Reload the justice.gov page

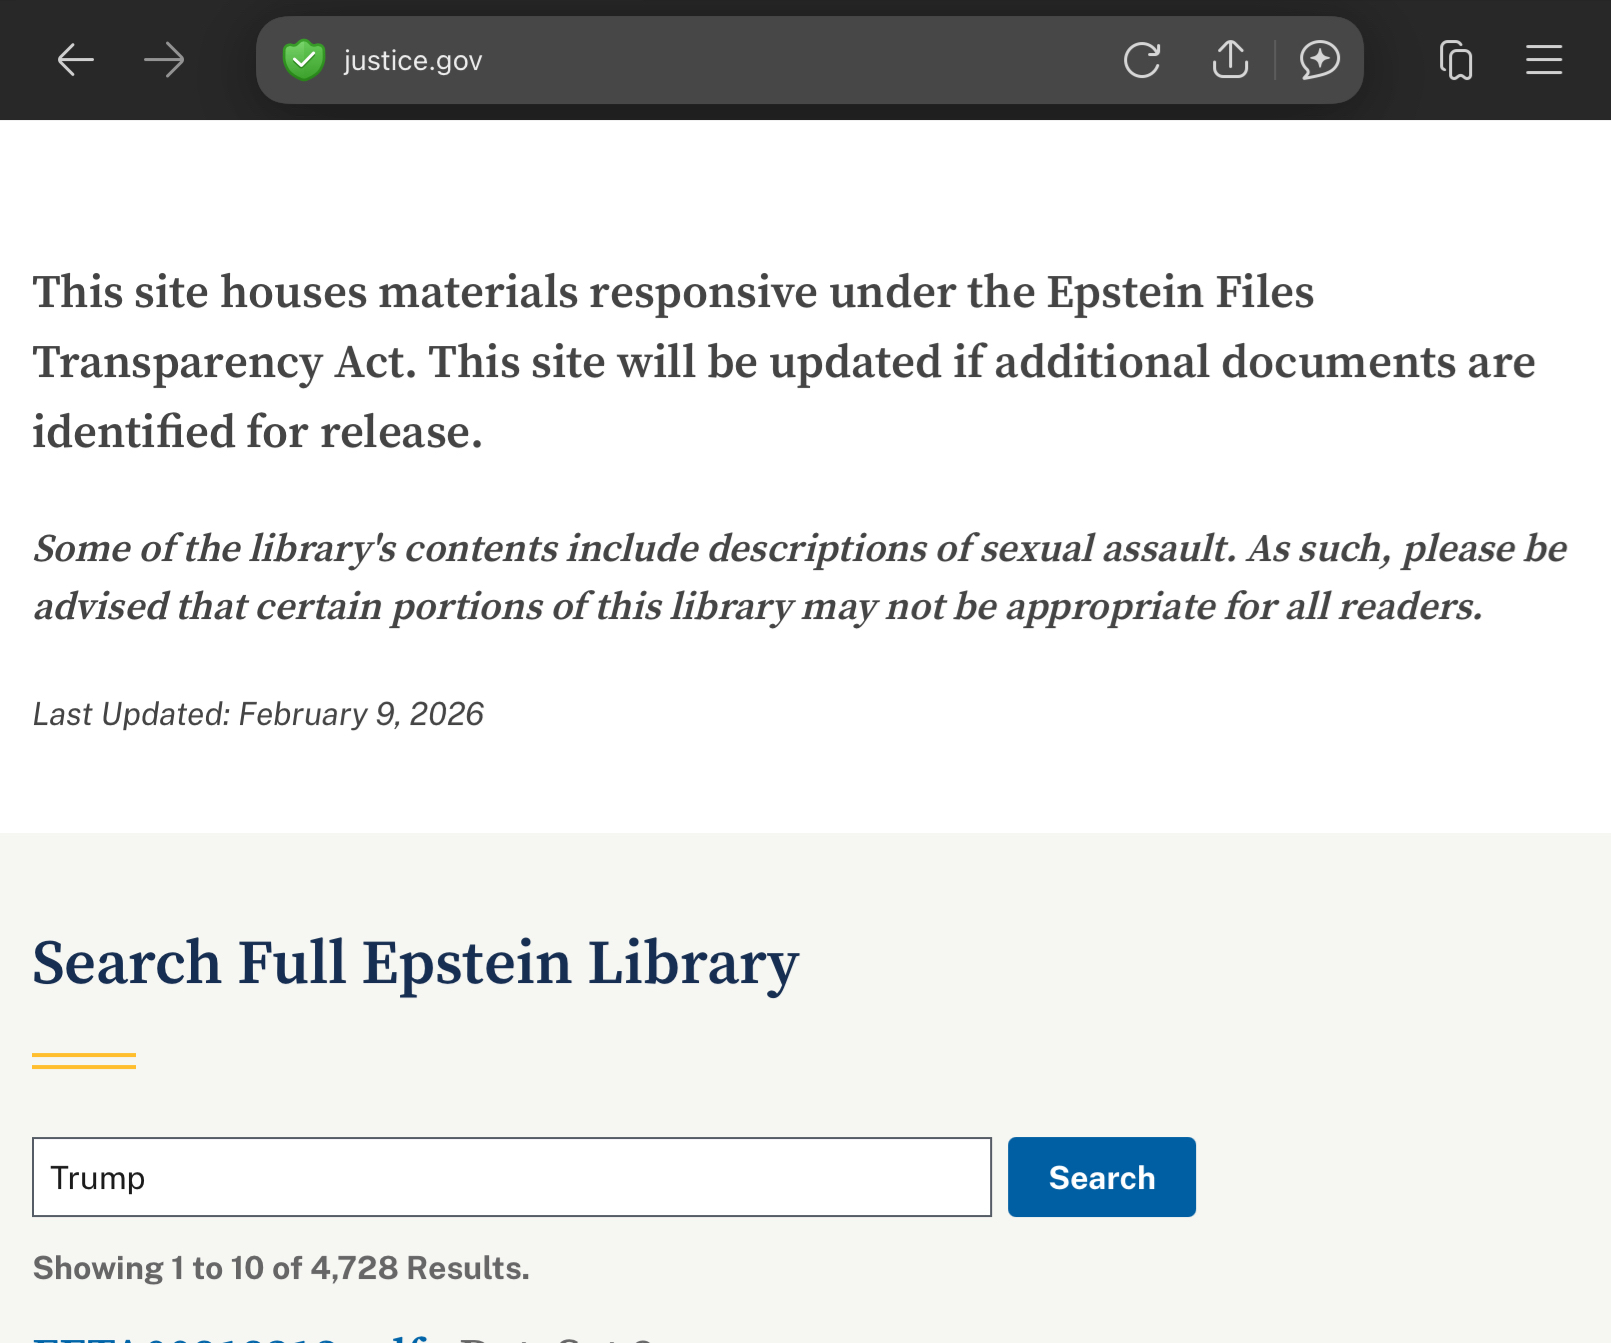tap(1142, 60)
